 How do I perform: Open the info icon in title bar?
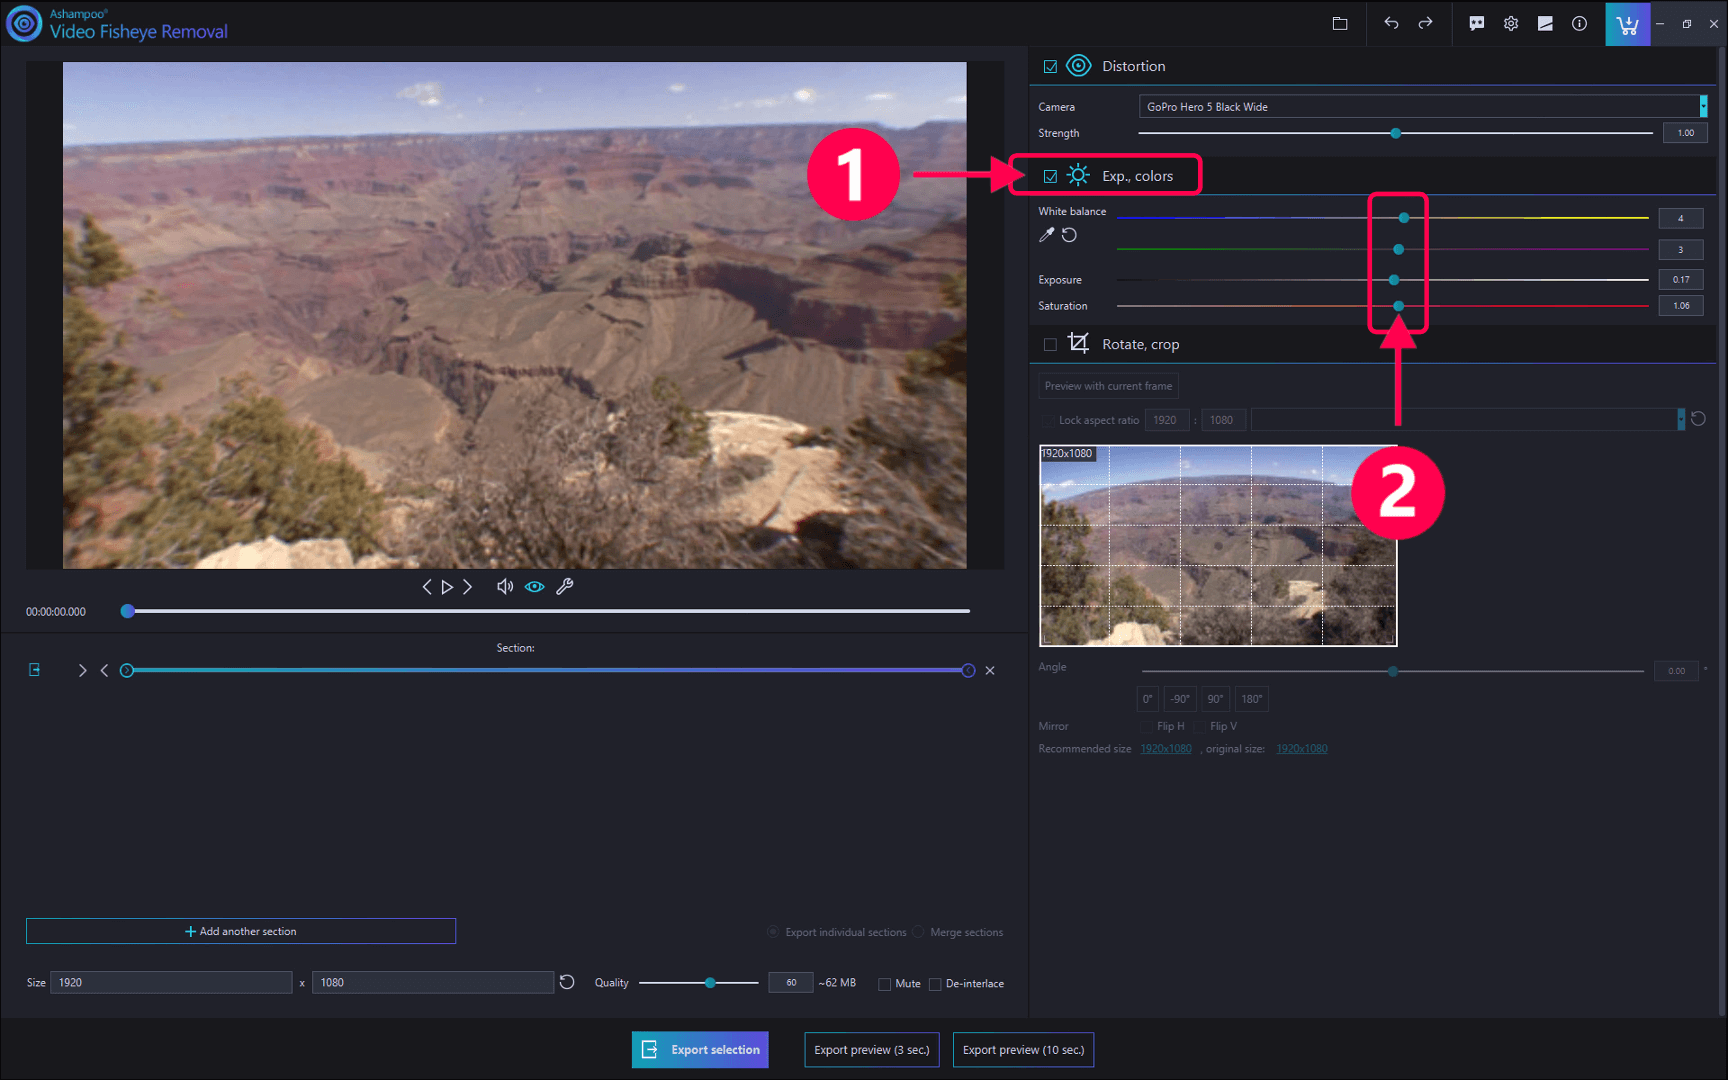[x=1579, y=23]
